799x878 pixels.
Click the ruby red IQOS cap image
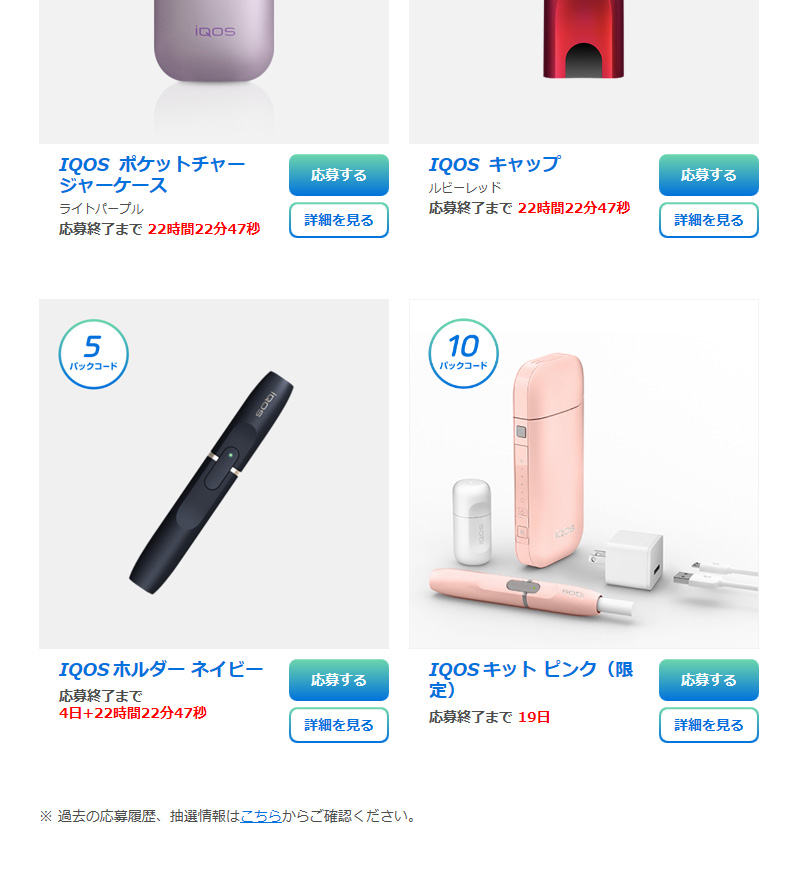pos(584,72)
